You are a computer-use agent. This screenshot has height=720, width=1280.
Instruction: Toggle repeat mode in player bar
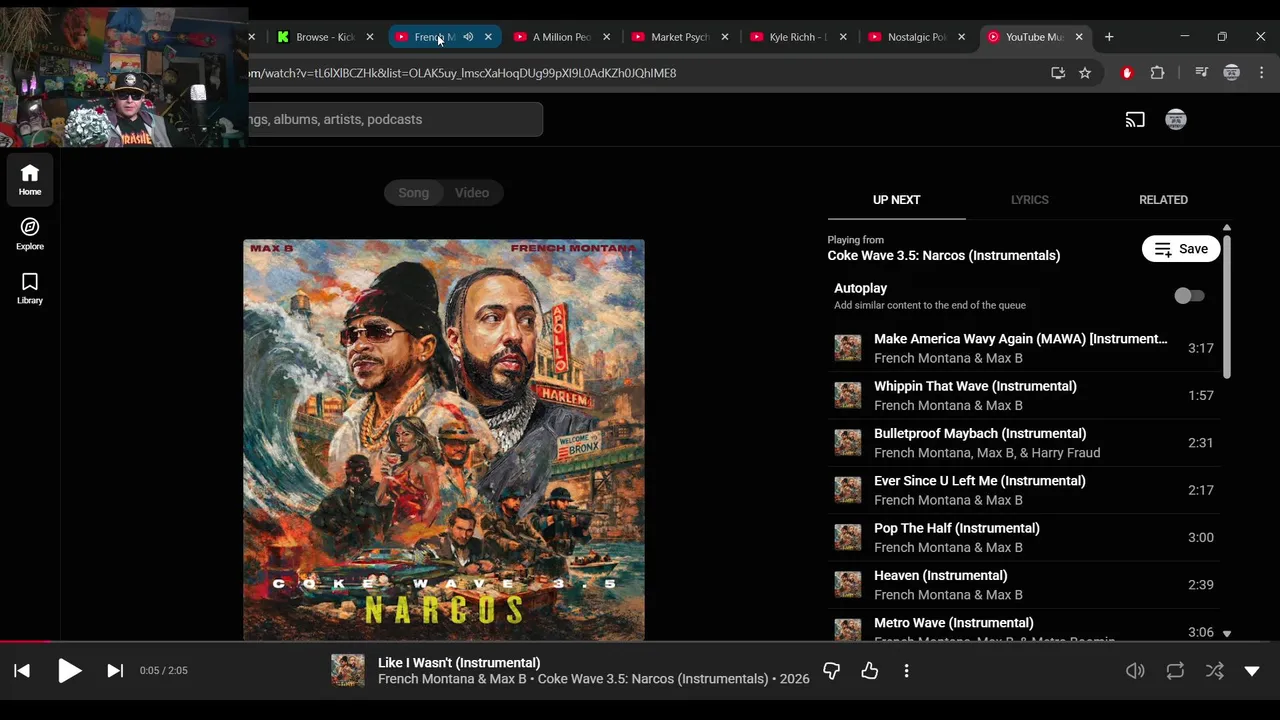click(1175, 671)
